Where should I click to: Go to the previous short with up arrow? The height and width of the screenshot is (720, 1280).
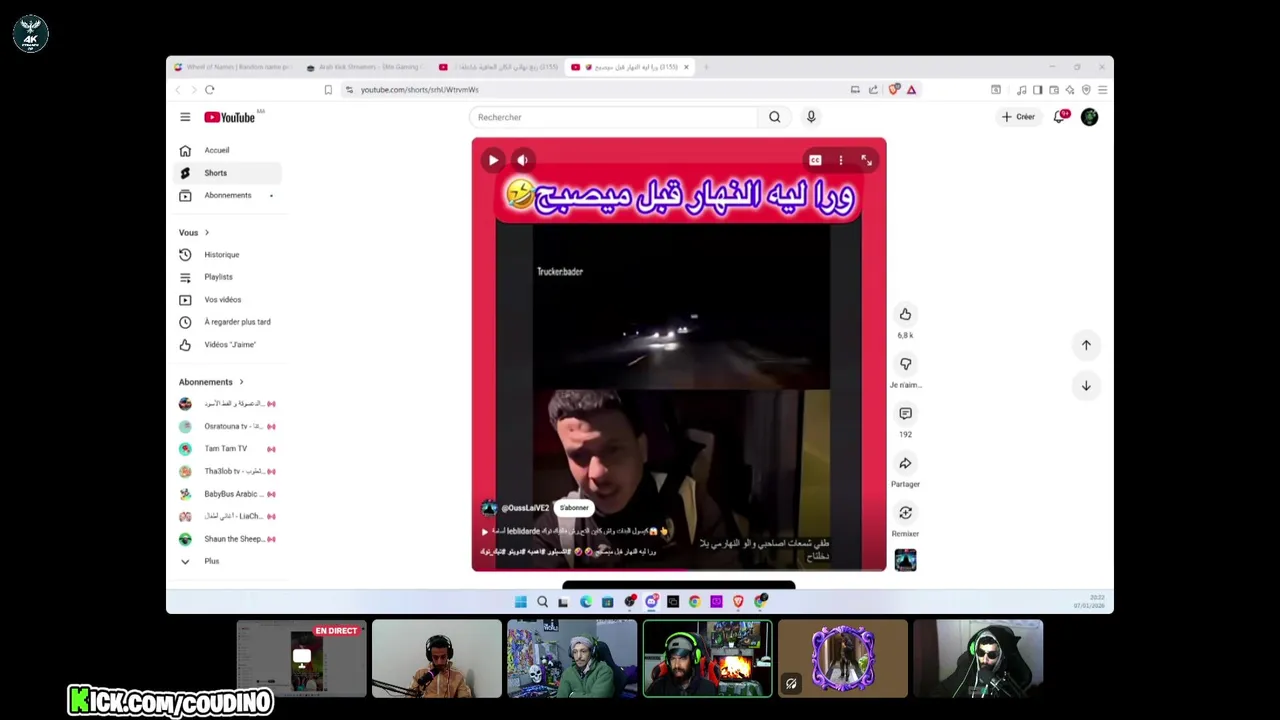1086,345
